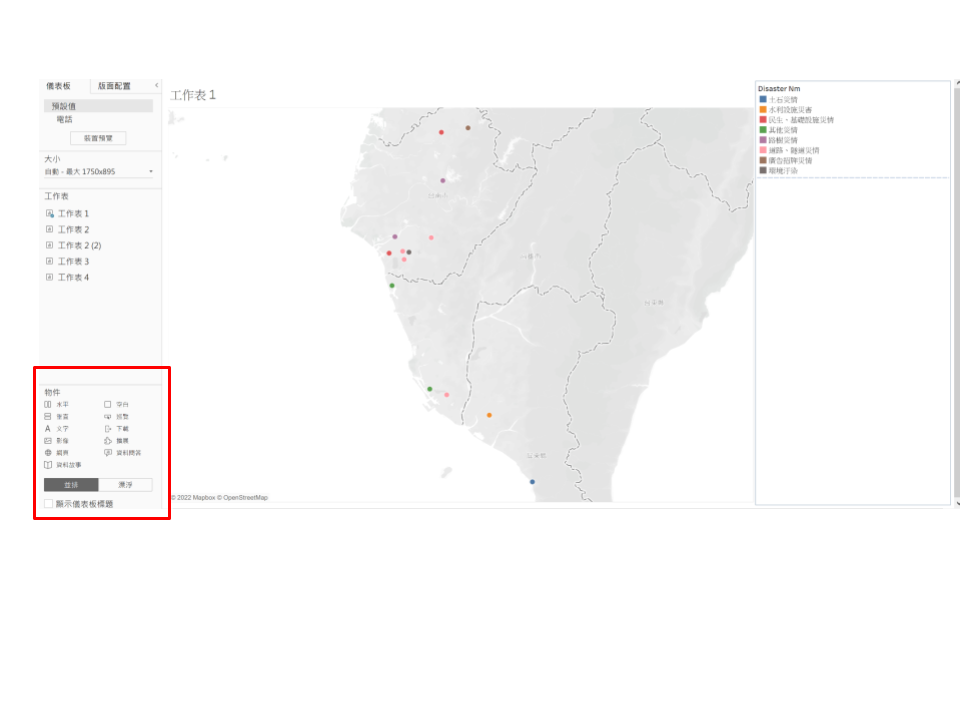Viewport: 960px width, 720px height.
Task: Select the 網頁 web page object
Action: coord(56,453)
